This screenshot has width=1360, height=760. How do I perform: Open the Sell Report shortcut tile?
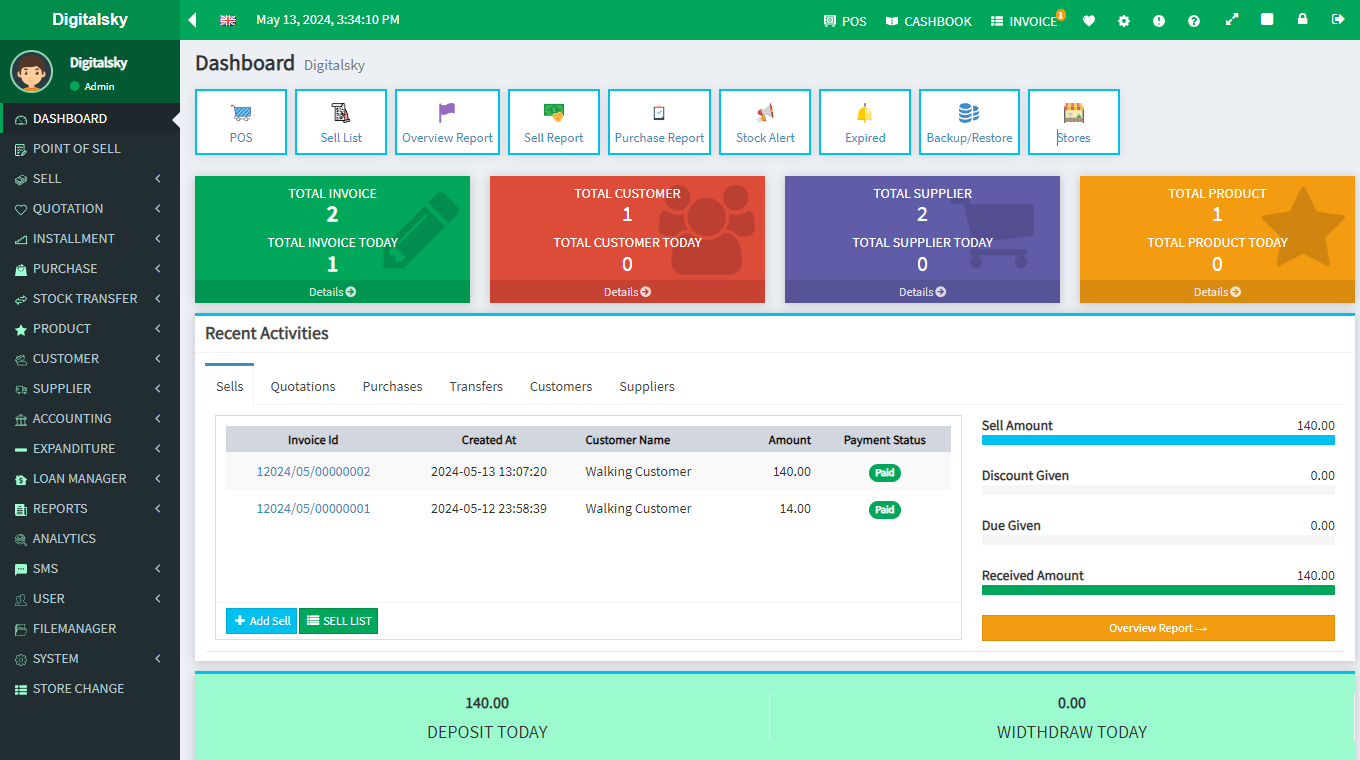[554, 122]
